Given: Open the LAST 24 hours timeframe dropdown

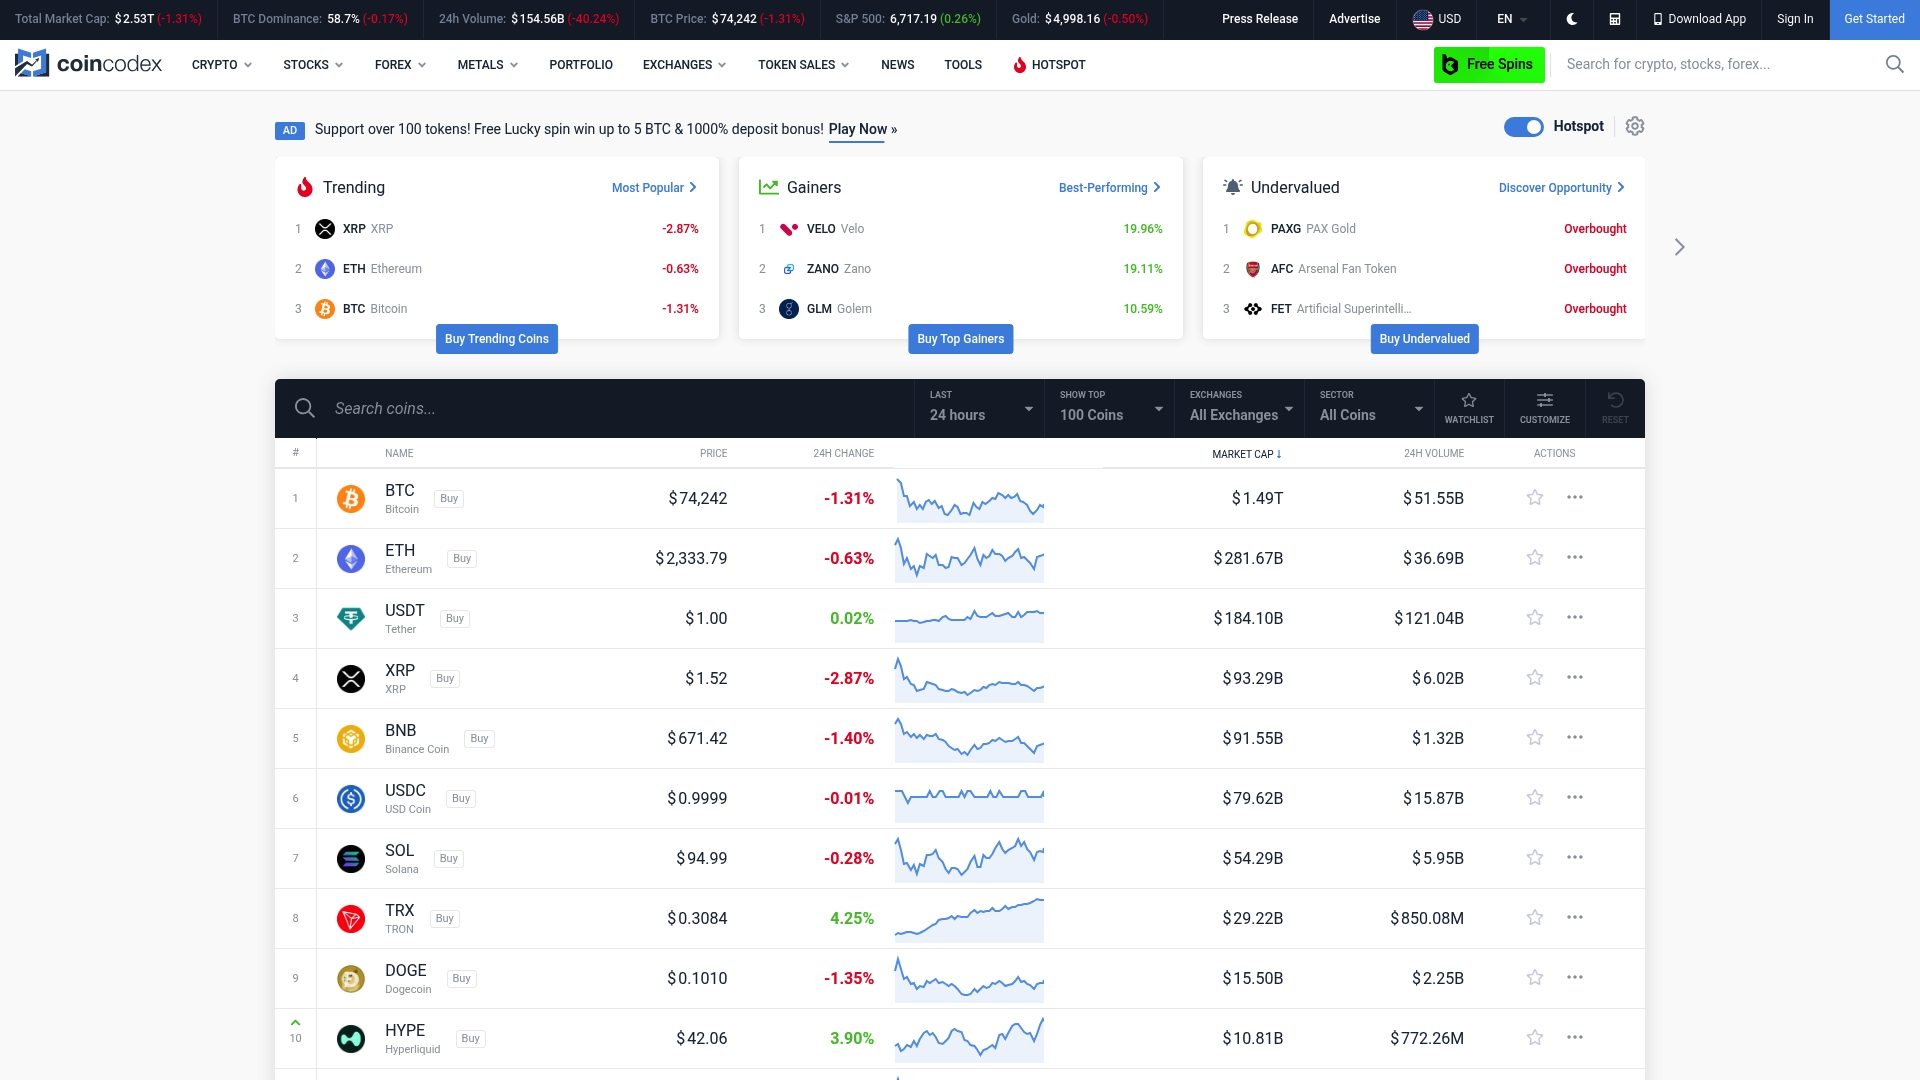Looking at the screenshot, I should click(x=978, y=408).
